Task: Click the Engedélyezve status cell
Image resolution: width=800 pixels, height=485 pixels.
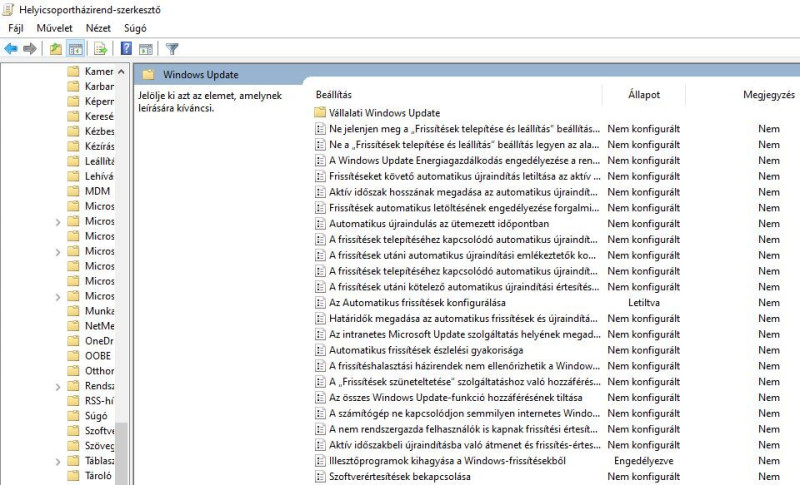Action: tap(644, 461)
